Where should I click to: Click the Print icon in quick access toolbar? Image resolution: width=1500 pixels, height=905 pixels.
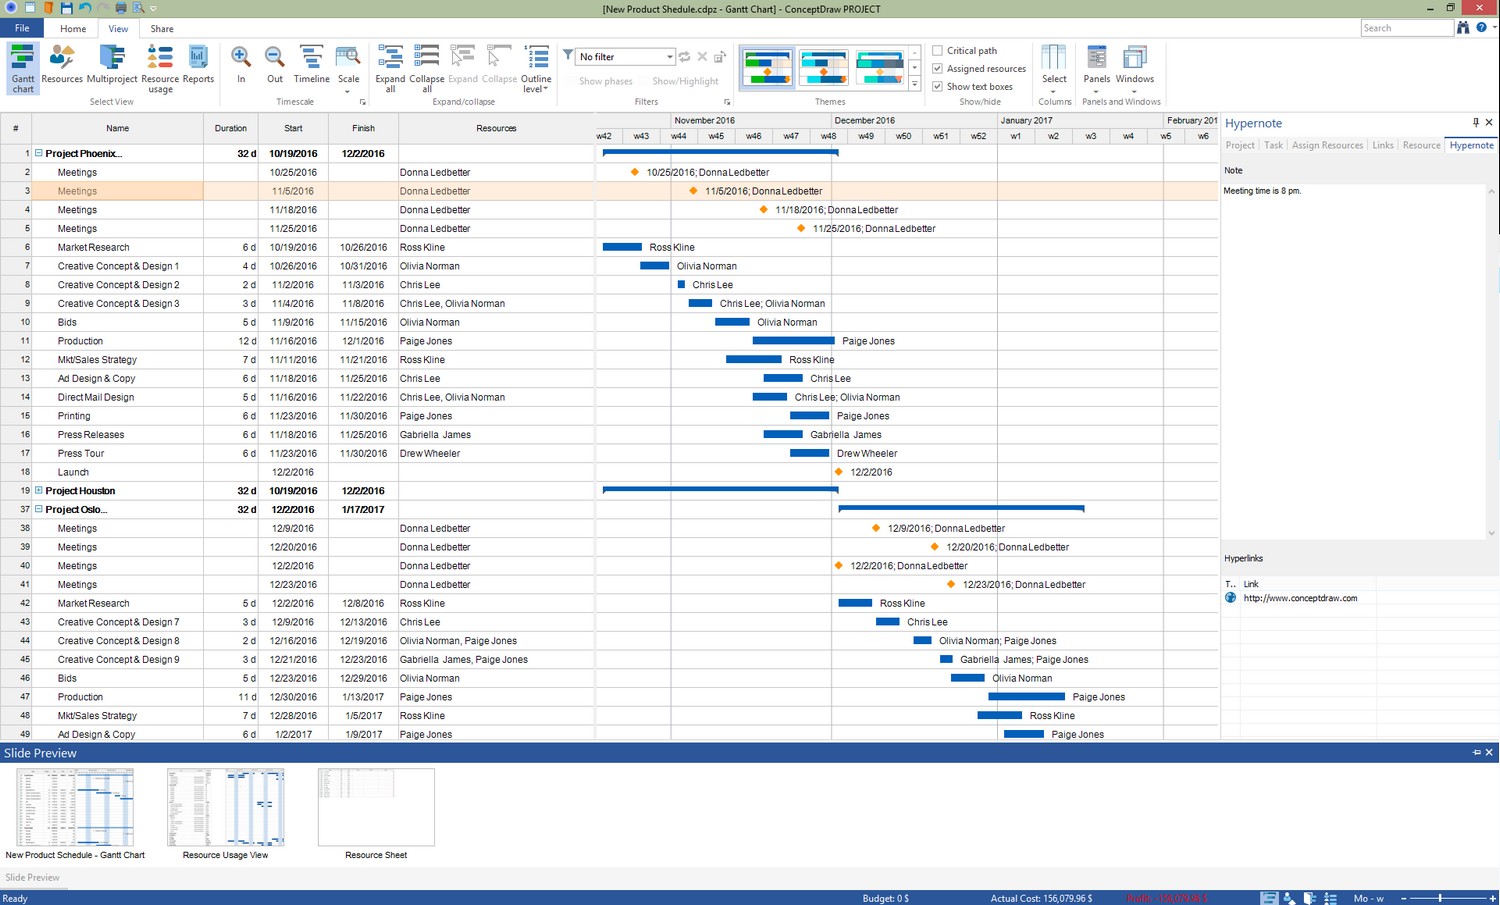click(121, 8)
